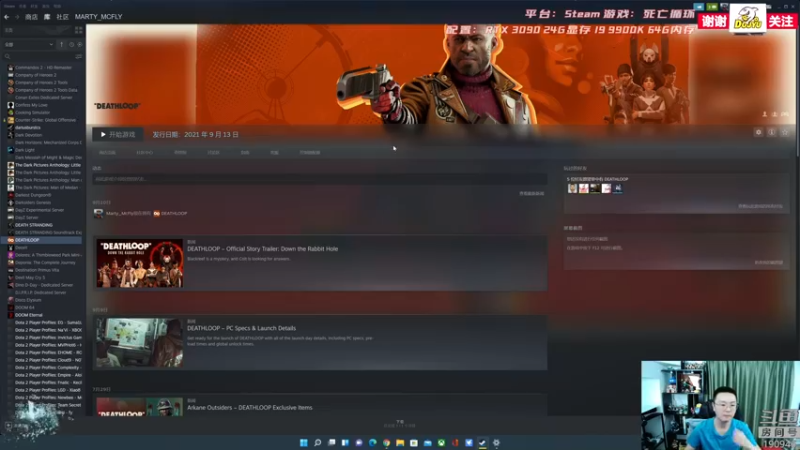Select DOOM Eternal in library
Image resolution: width=800 pixels, height=450 pixels.
tap(29, 315)
